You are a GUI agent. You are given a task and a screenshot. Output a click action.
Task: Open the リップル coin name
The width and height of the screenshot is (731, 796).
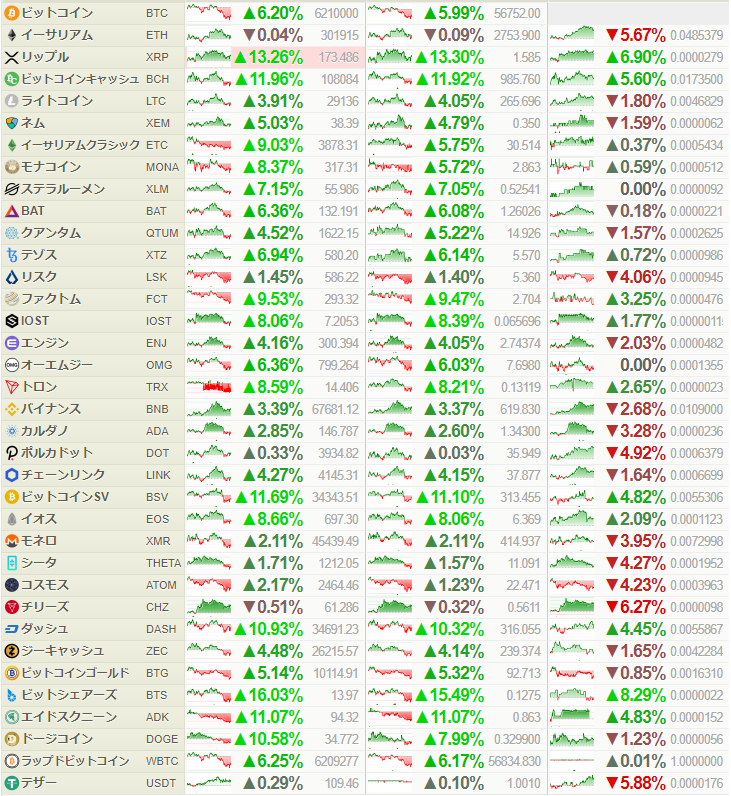45,57
